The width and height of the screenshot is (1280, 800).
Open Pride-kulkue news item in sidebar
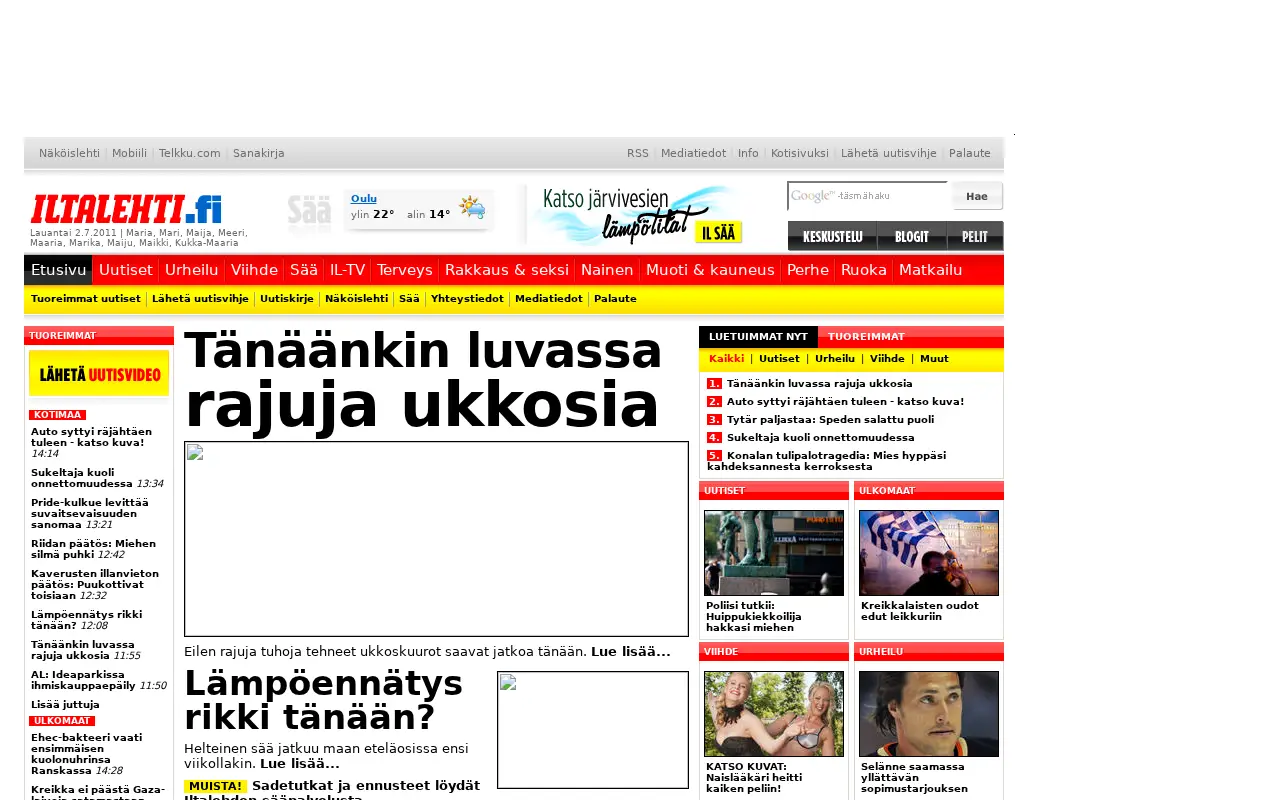coord(90,513)
